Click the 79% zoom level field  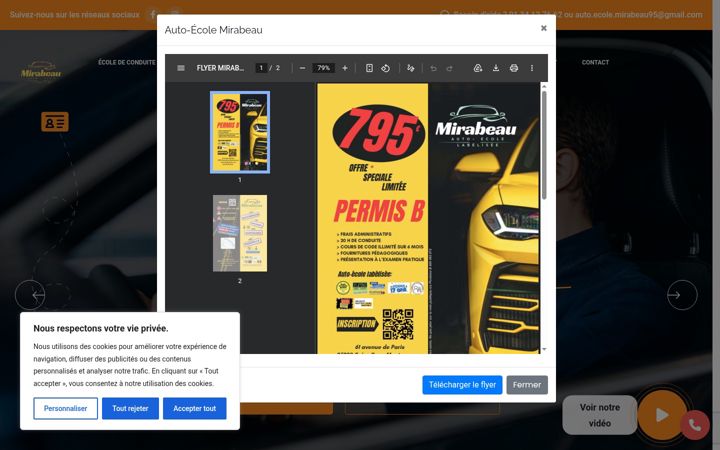click(x=323, y=68)
